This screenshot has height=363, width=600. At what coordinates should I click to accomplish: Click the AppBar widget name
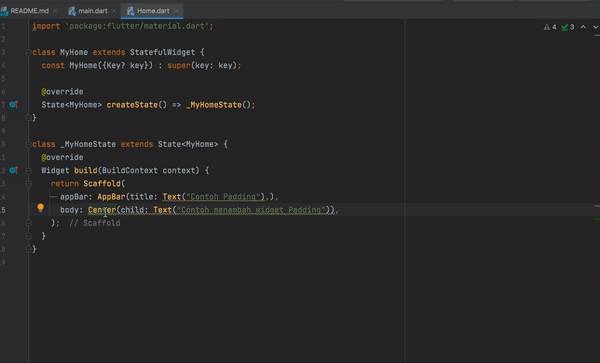[111, 197]
